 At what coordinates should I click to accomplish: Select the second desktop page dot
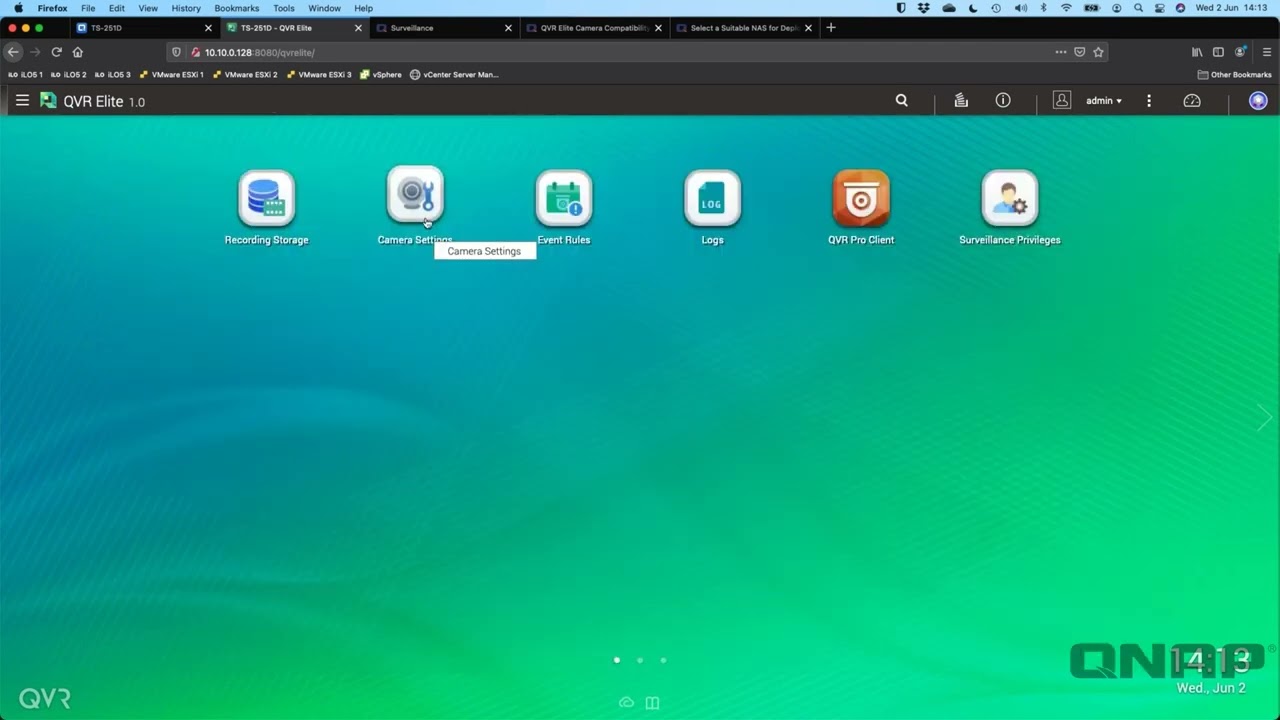pyautogui.click(x=640, y=660)
